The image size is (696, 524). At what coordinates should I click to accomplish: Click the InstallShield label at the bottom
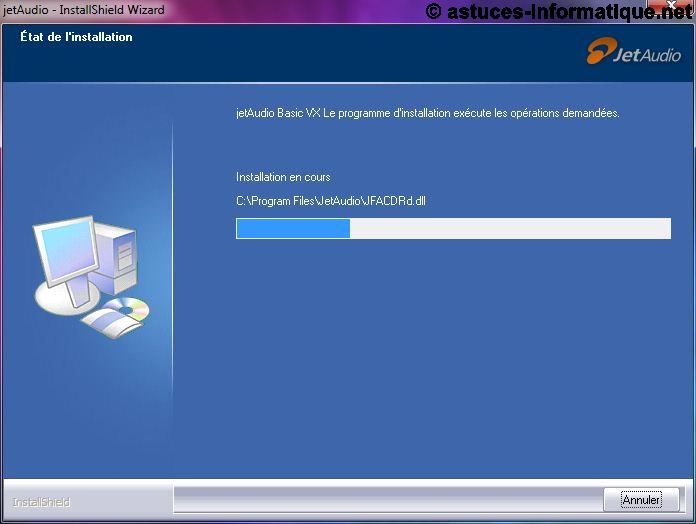click(x=41, y=502)
